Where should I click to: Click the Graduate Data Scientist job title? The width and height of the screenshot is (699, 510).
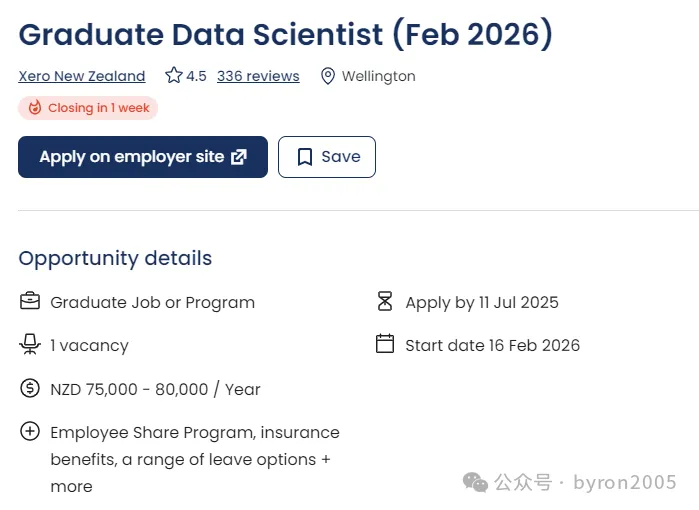[x=285, y=34]
